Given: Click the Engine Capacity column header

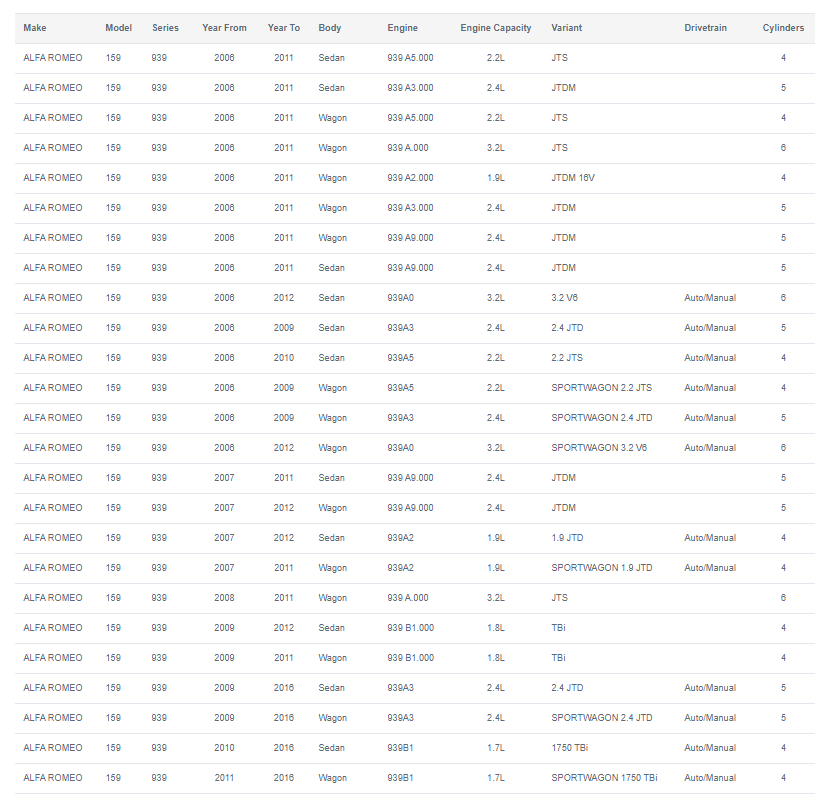Looking at the screenshot, I should [x=496, y=28].
